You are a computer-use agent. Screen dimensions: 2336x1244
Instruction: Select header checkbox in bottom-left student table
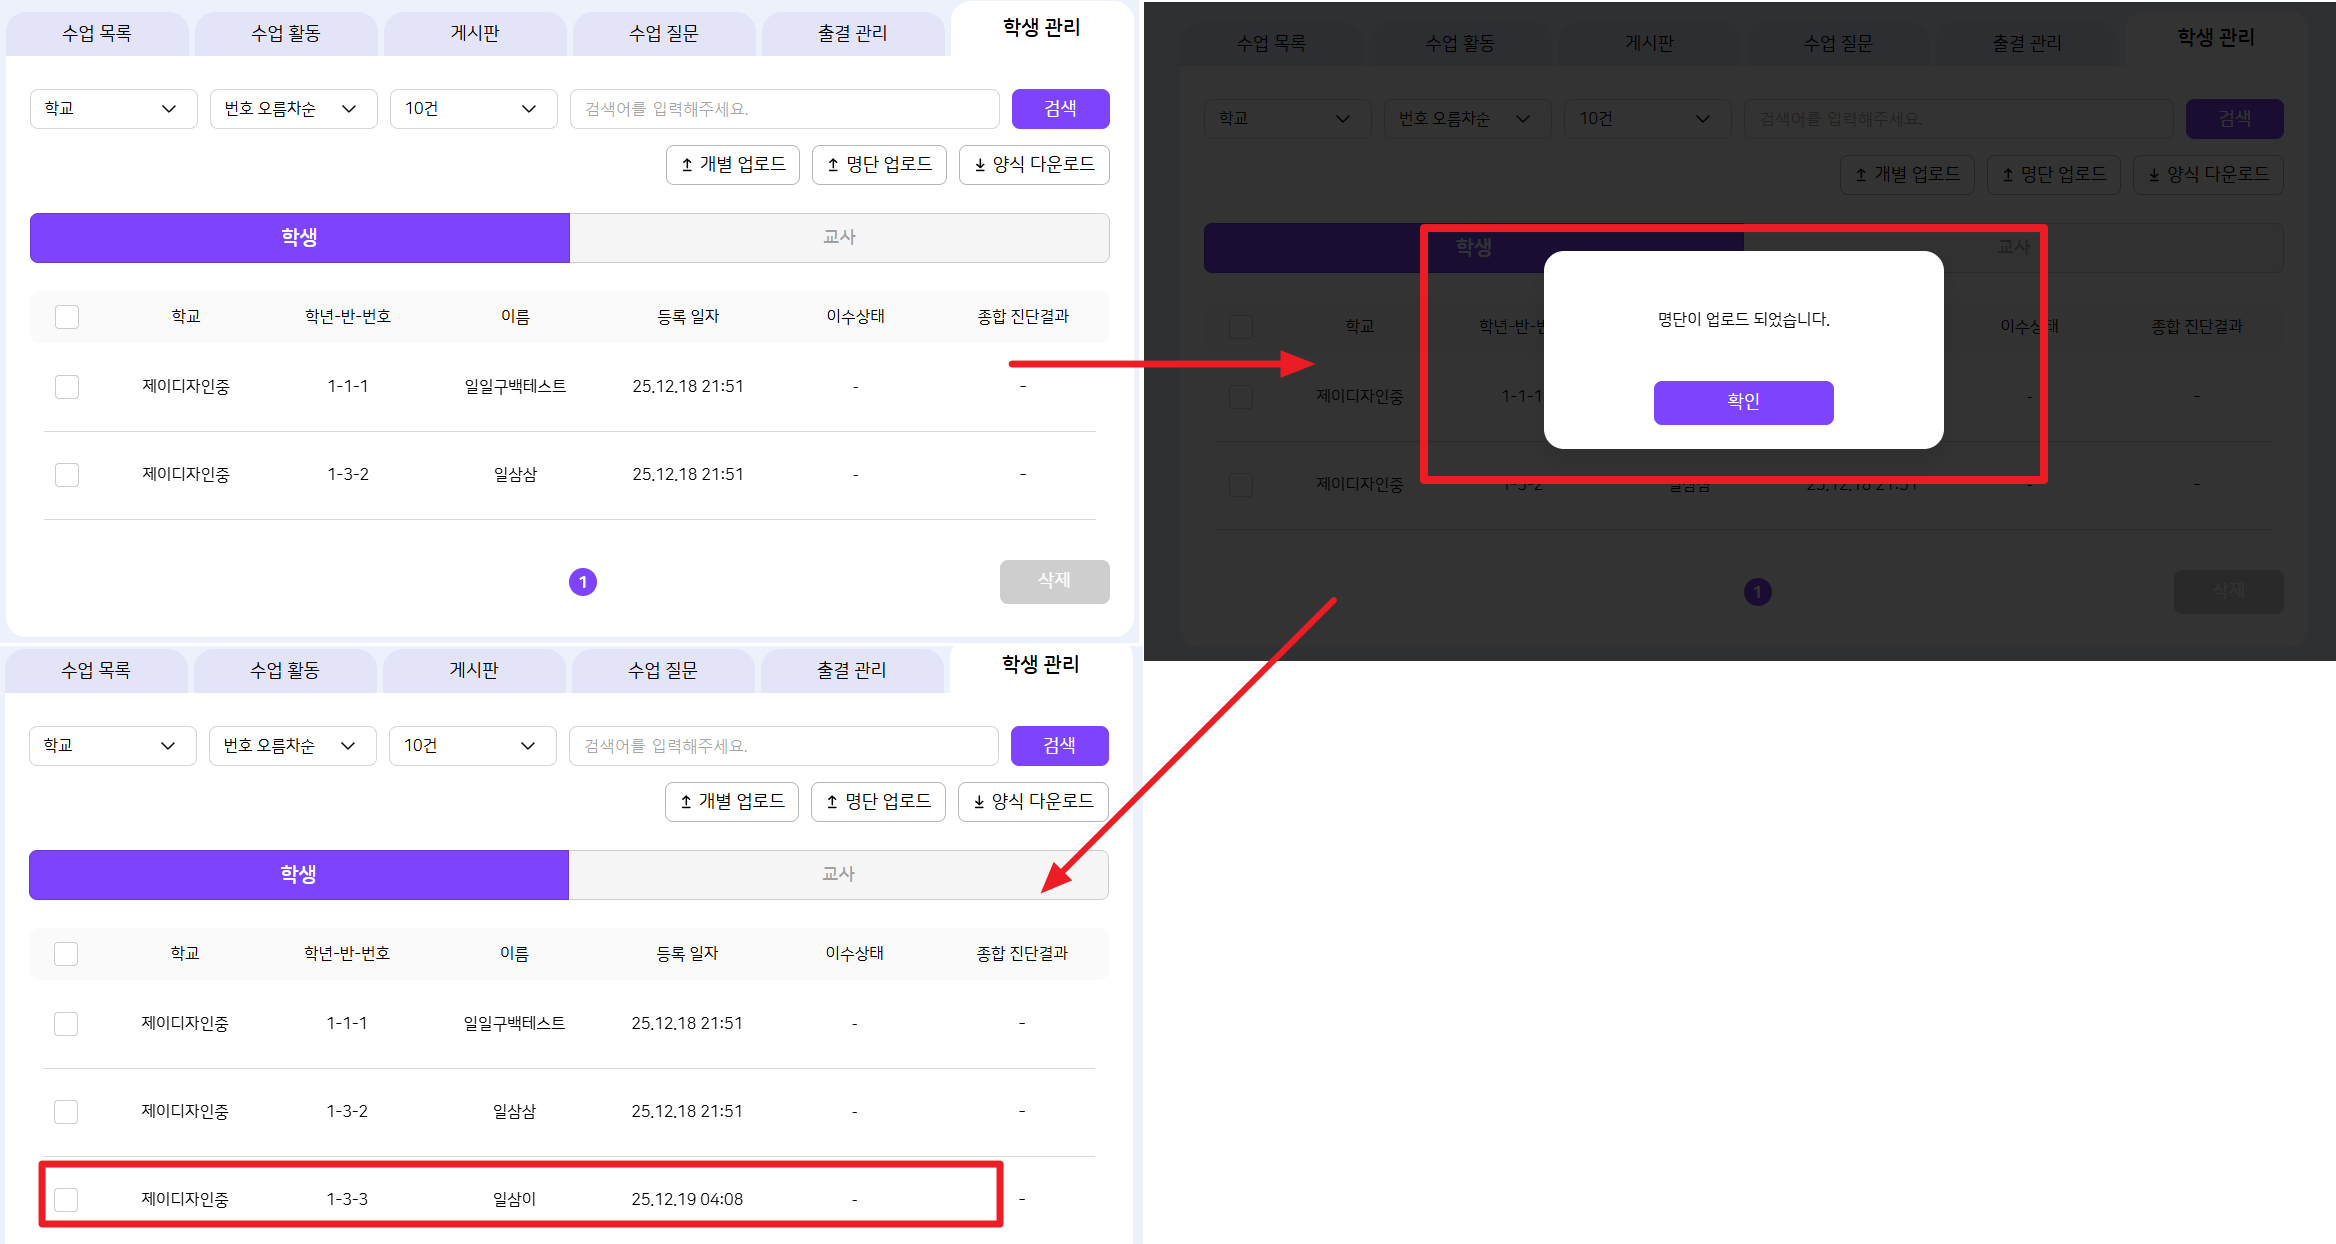click(66, 954)
